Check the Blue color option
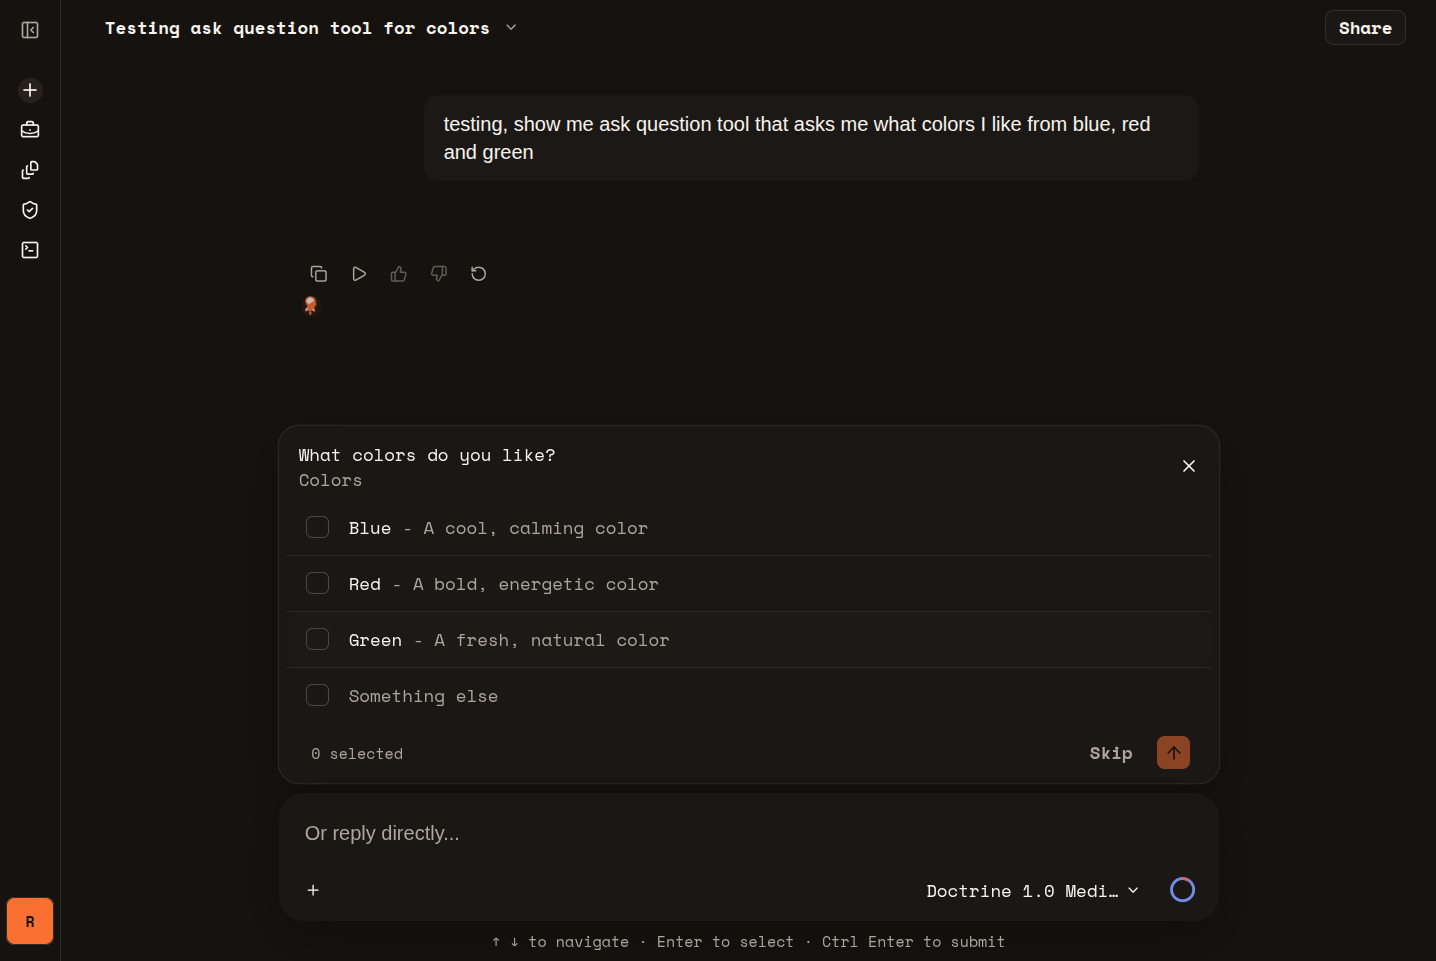This screenshot has width=1436, height=961. (x=317, y=527)
